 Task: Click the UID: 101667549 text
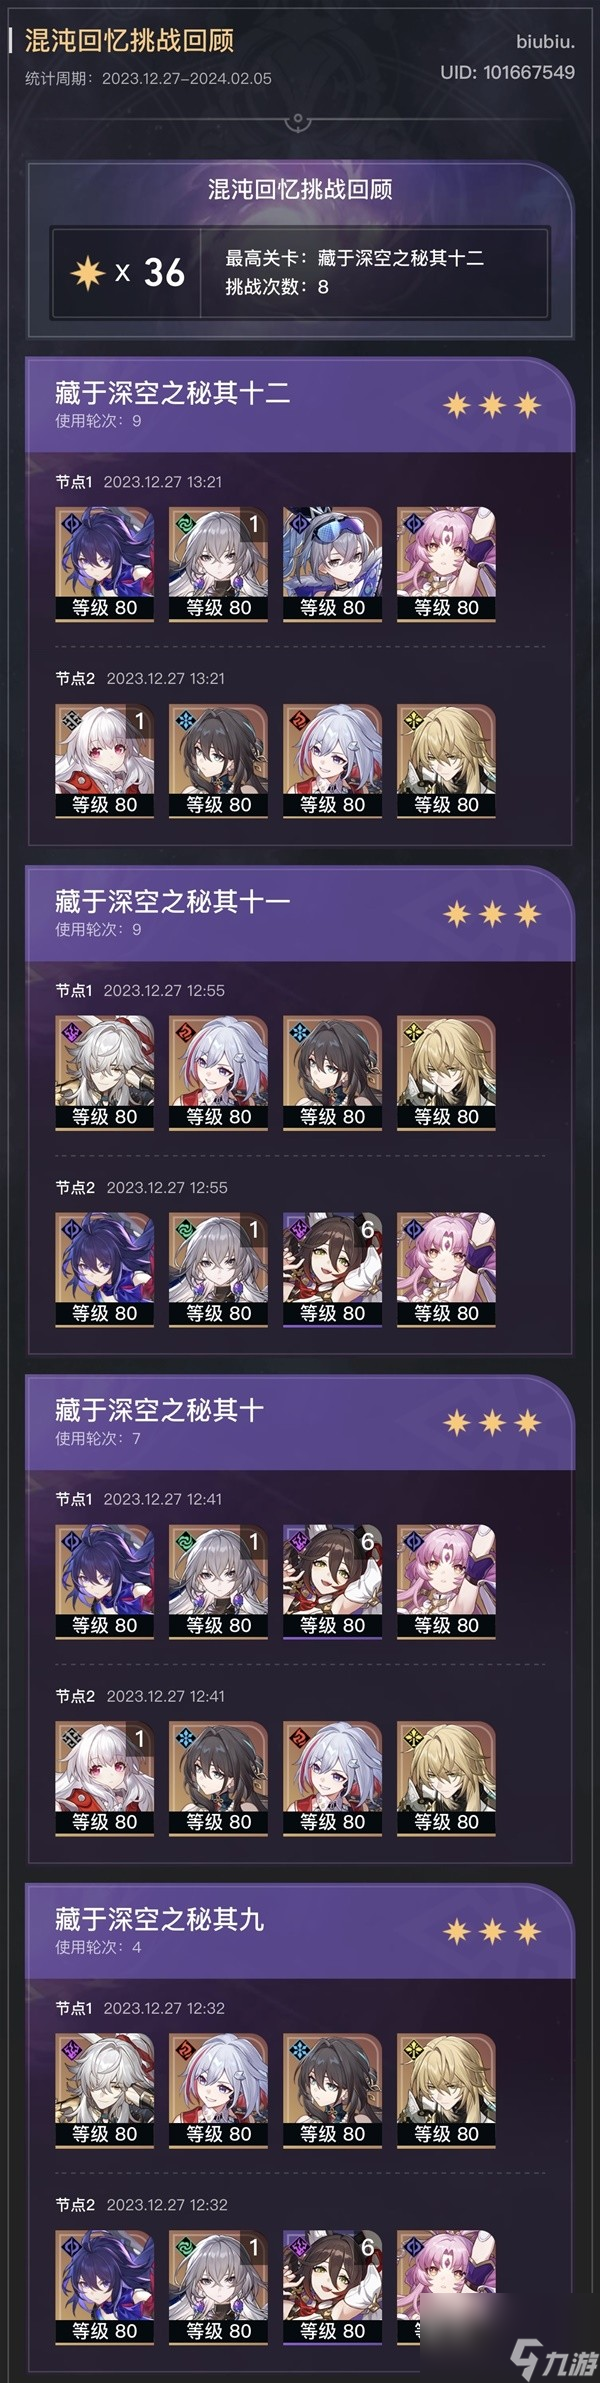coord(507,72)
